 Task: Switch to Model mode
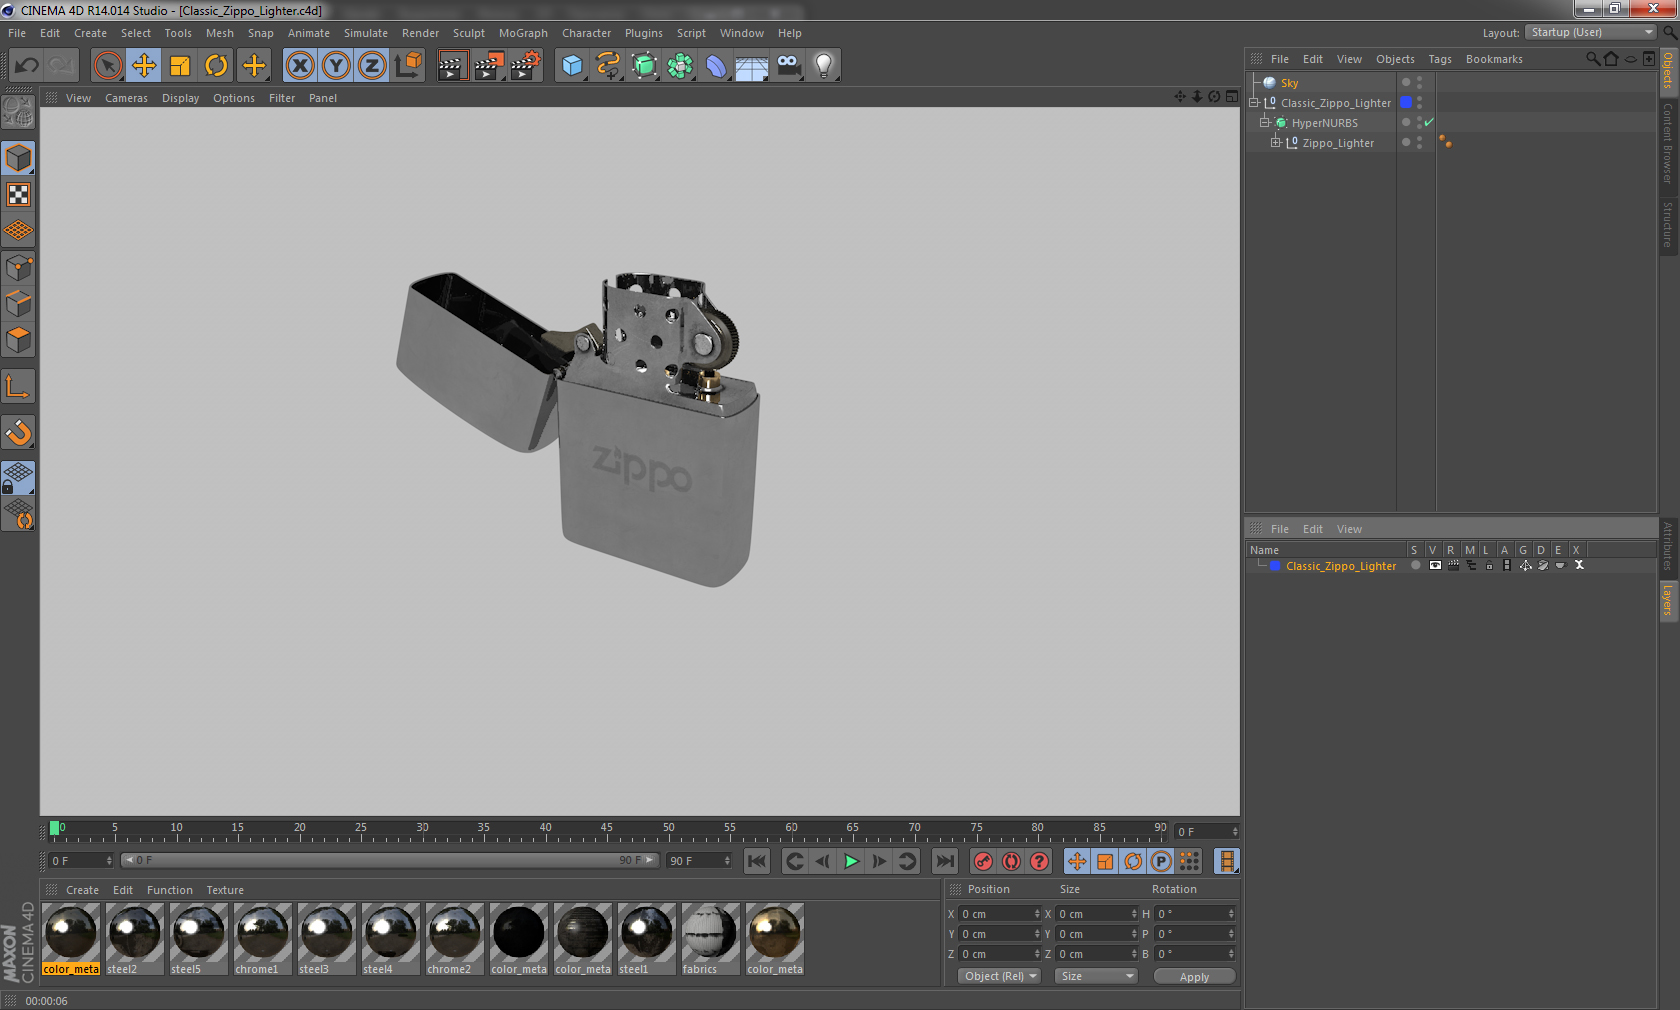pos(18,158)
